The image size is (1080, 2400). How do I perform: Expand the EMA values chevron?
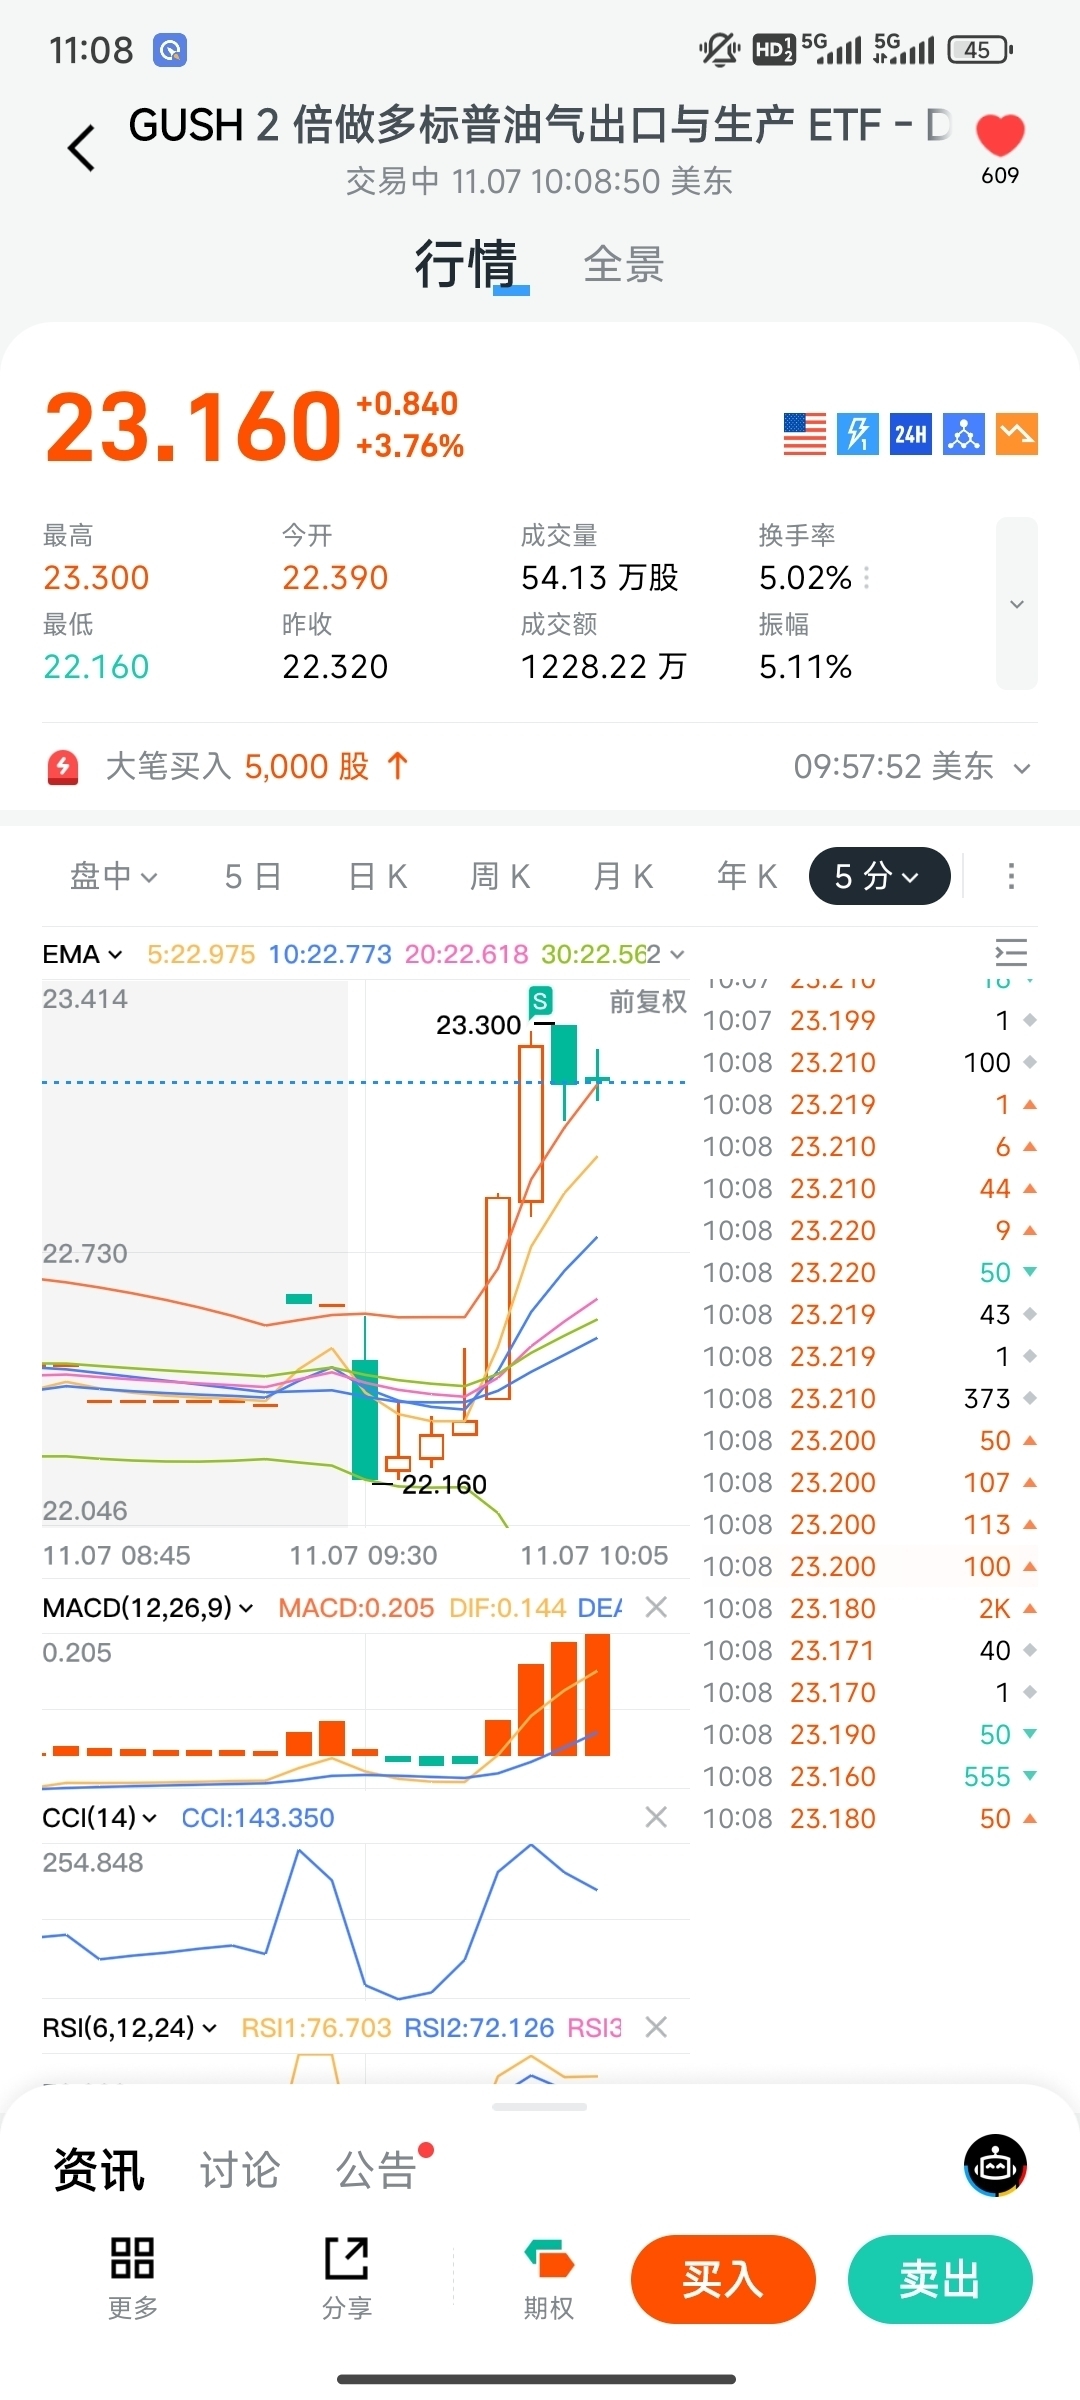(677, 954)
